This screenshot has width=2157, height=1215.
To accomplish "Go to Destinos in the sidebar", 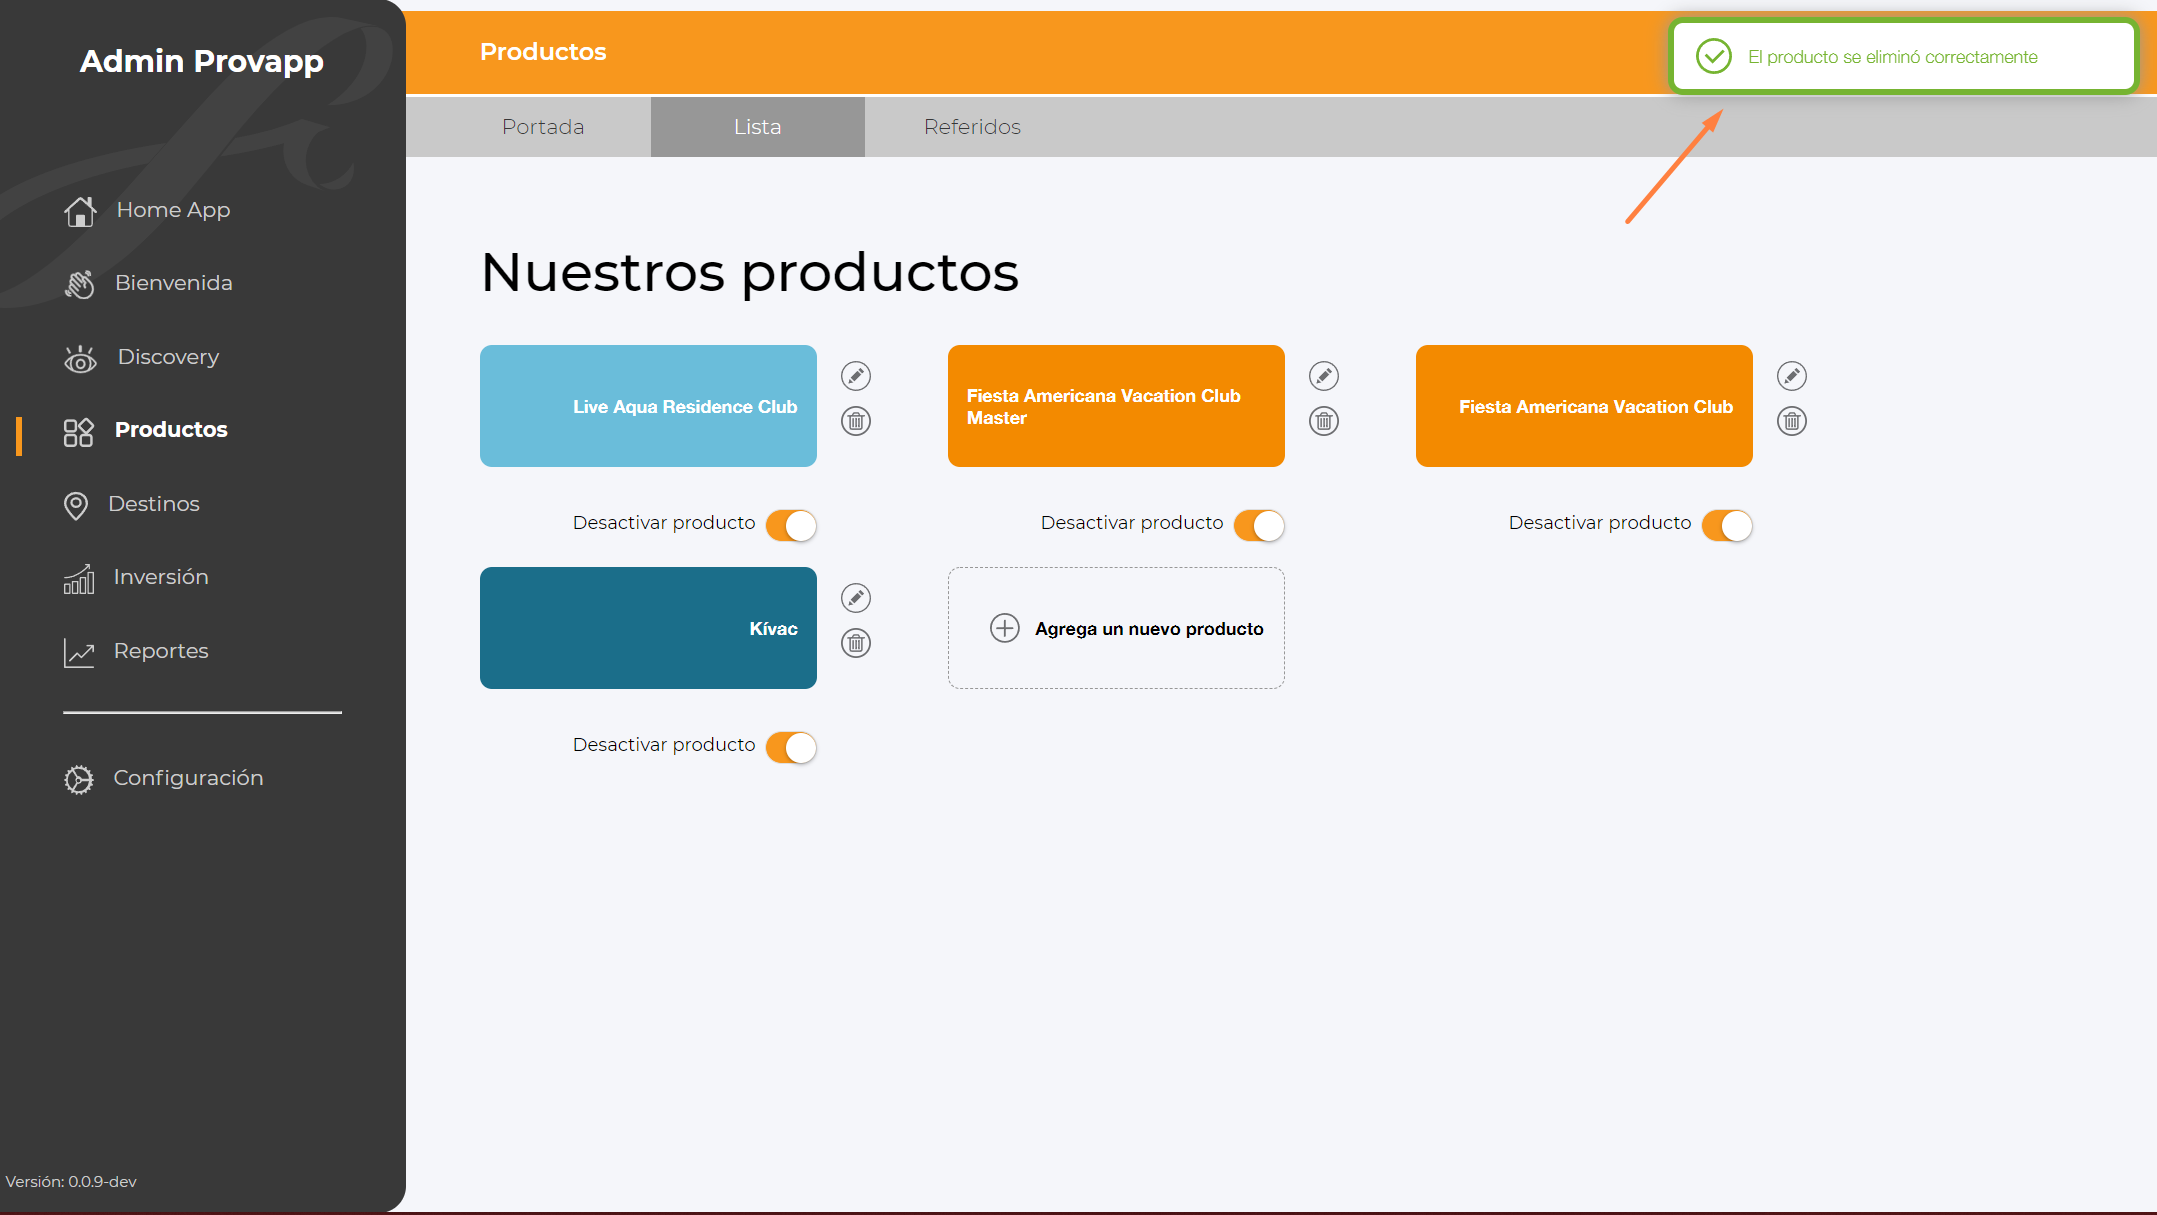I will click(153, 504).
